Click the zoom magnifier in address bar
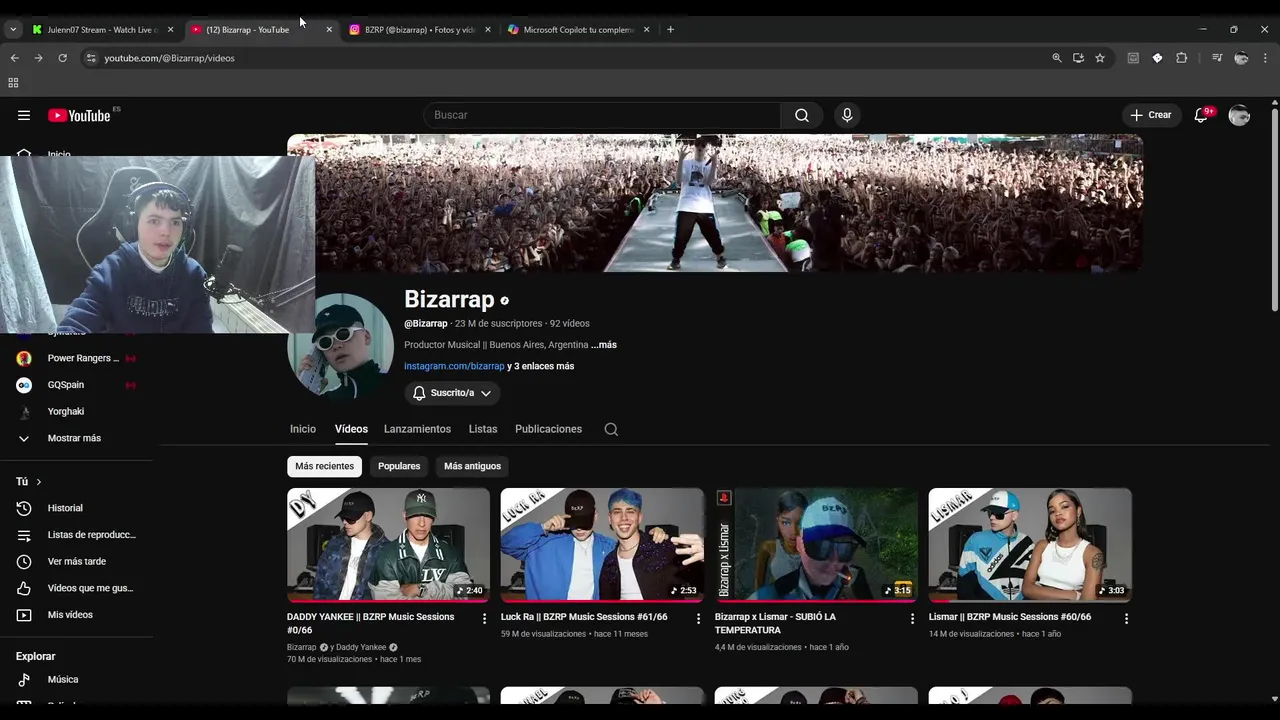1280x720 pixels. click(x=1057, y=58)
